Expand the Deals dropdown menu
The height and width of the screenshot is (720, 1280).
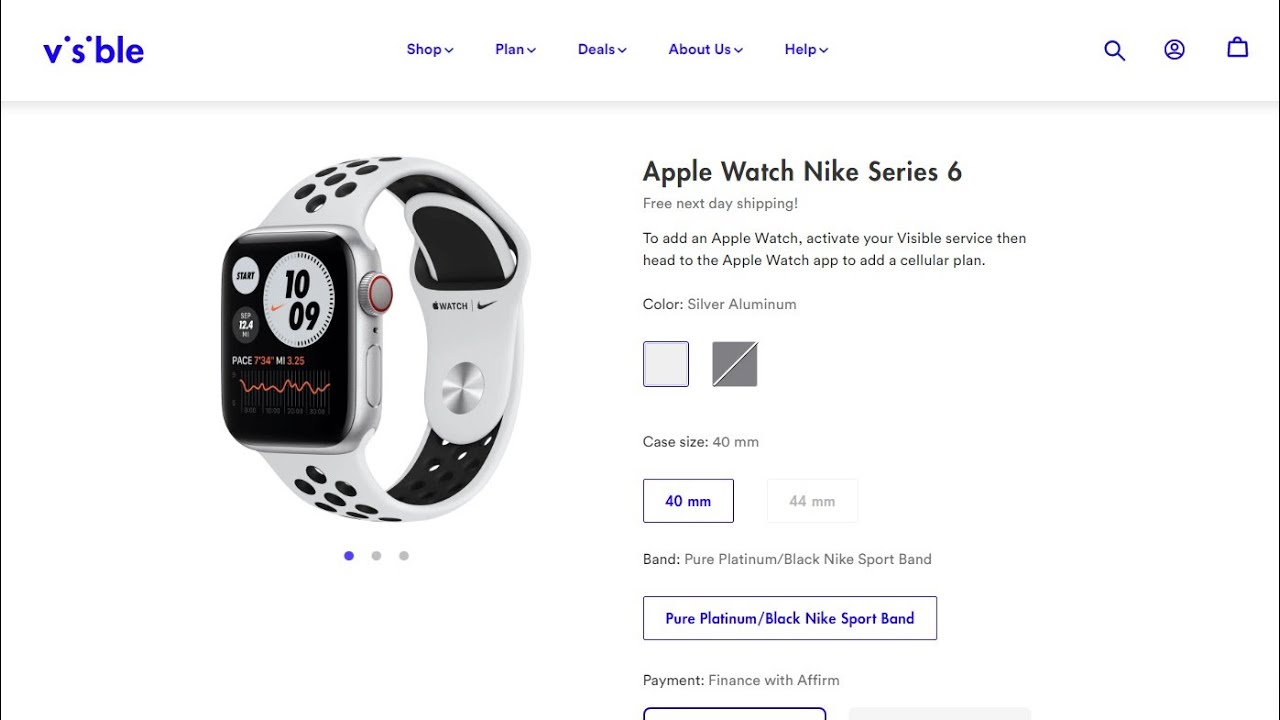[x=602, y=49]
